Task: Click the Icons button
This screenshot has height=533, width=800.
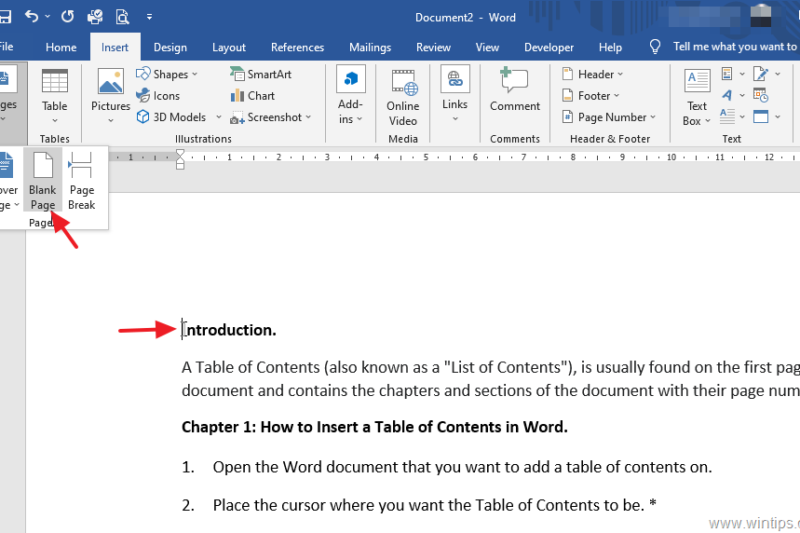Action: pyautogui.click(x=158, y=95)
